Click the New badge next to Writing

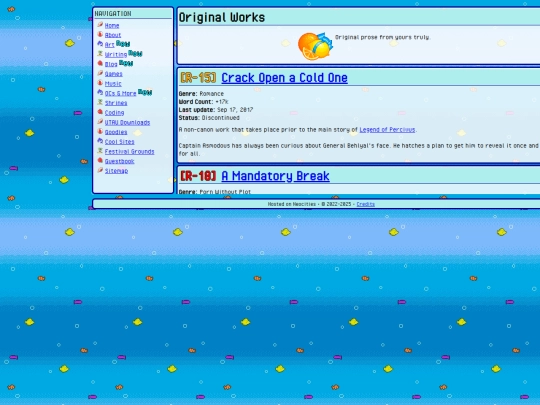(135, 53)
